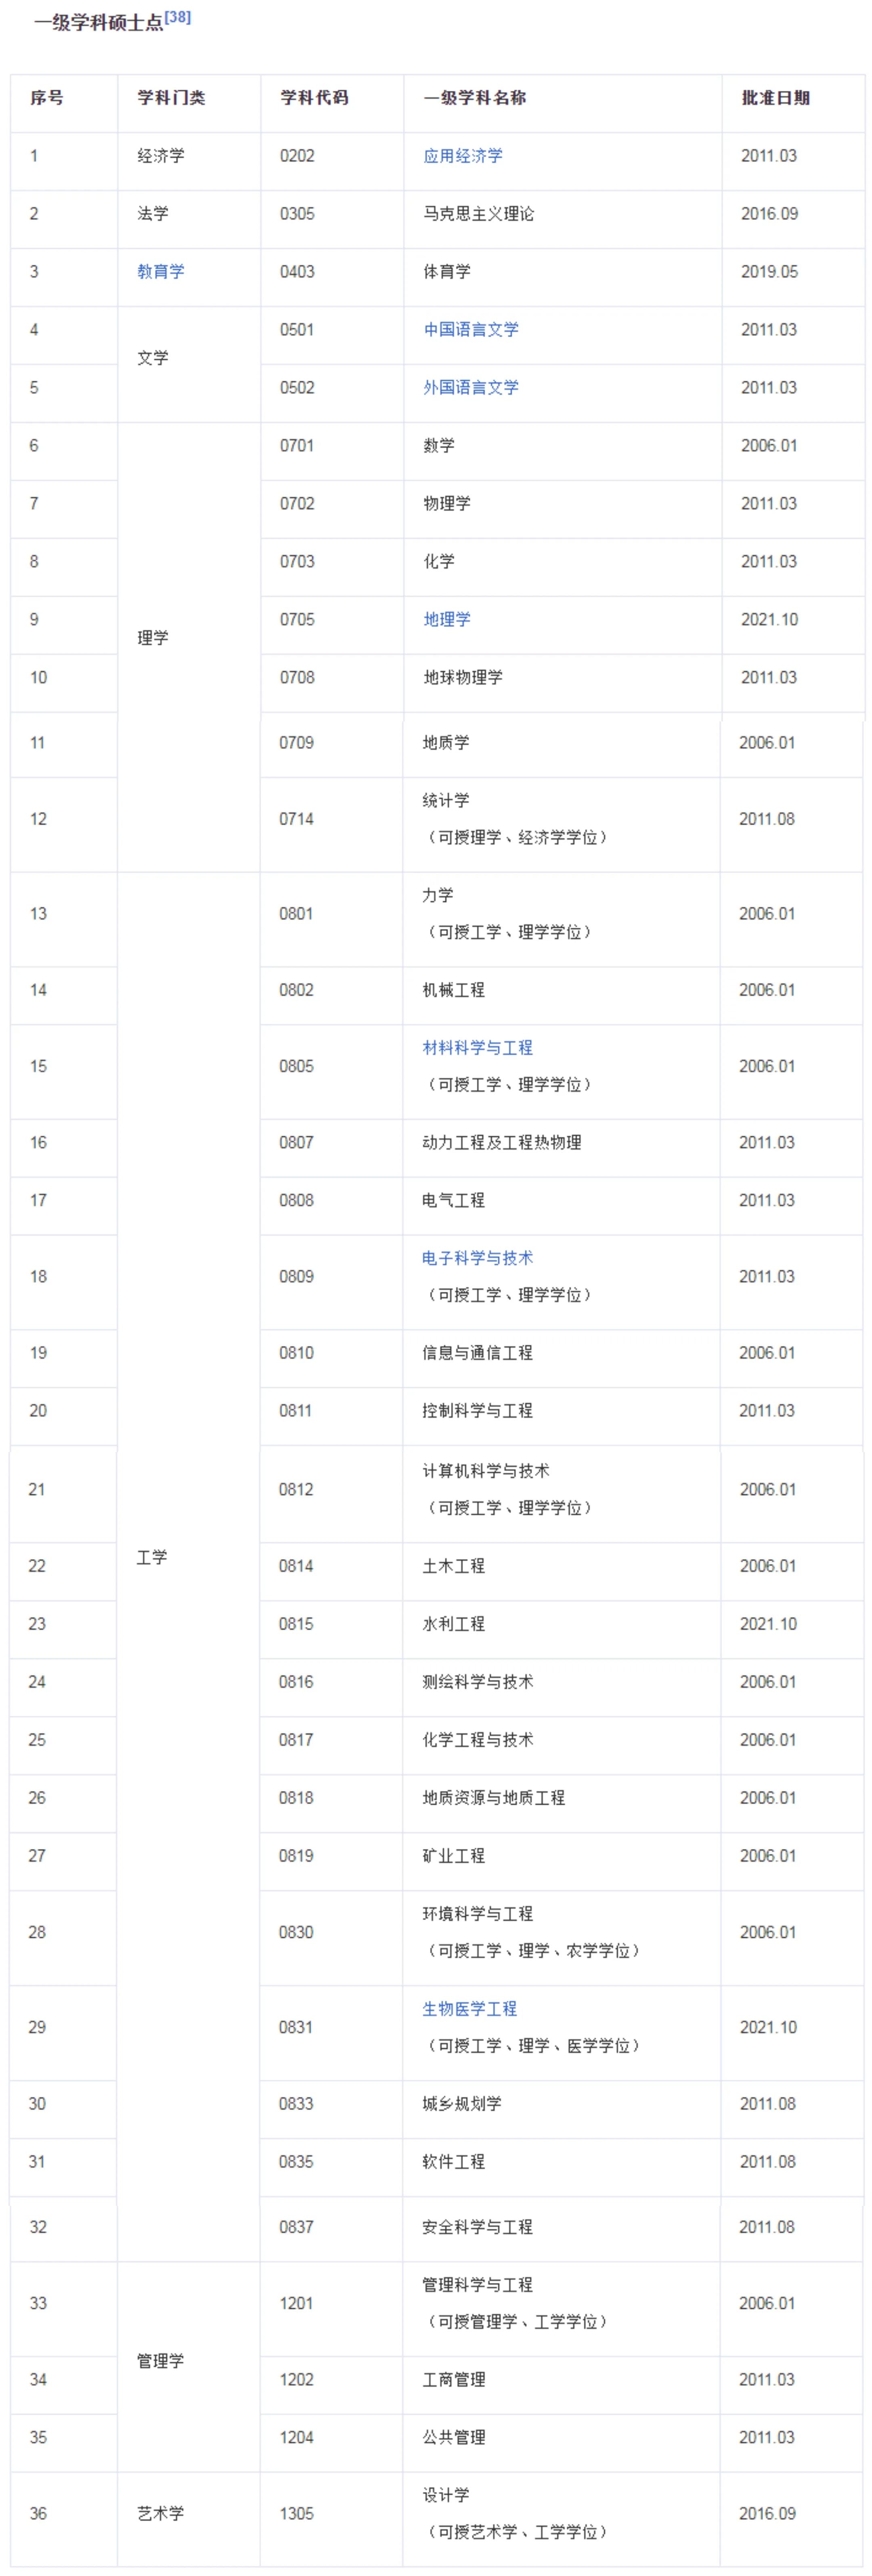Click the 序号 column header
The height and width of the screenshot is (2576, 872).
click(x=47, y=98)
